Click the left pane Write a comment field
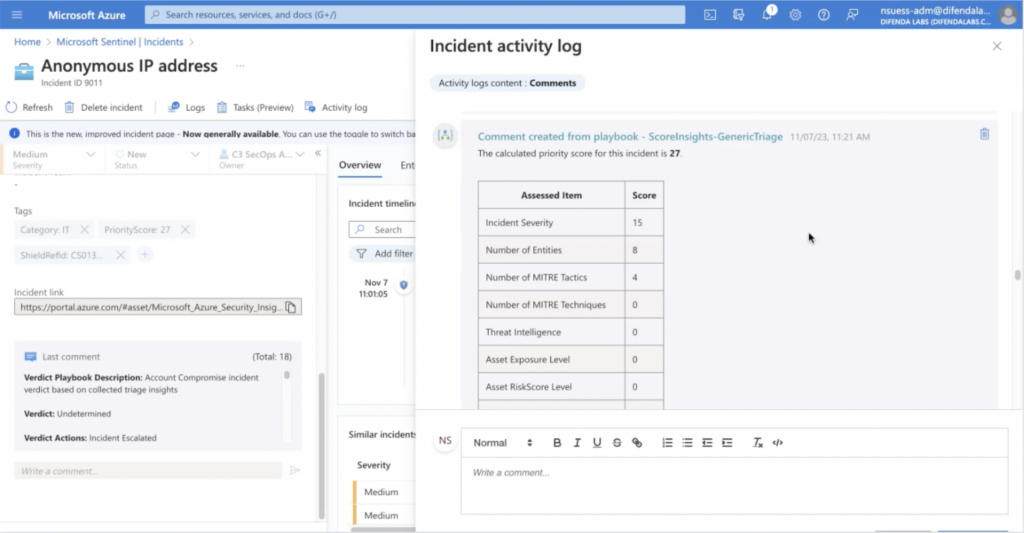 pyautogui.click(x=148, y=471)
